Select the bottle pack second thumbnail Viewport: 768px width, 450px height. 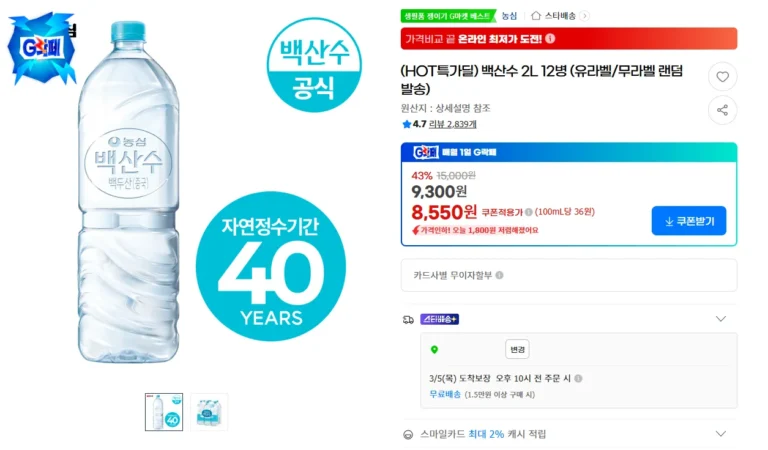coord(210,411)
